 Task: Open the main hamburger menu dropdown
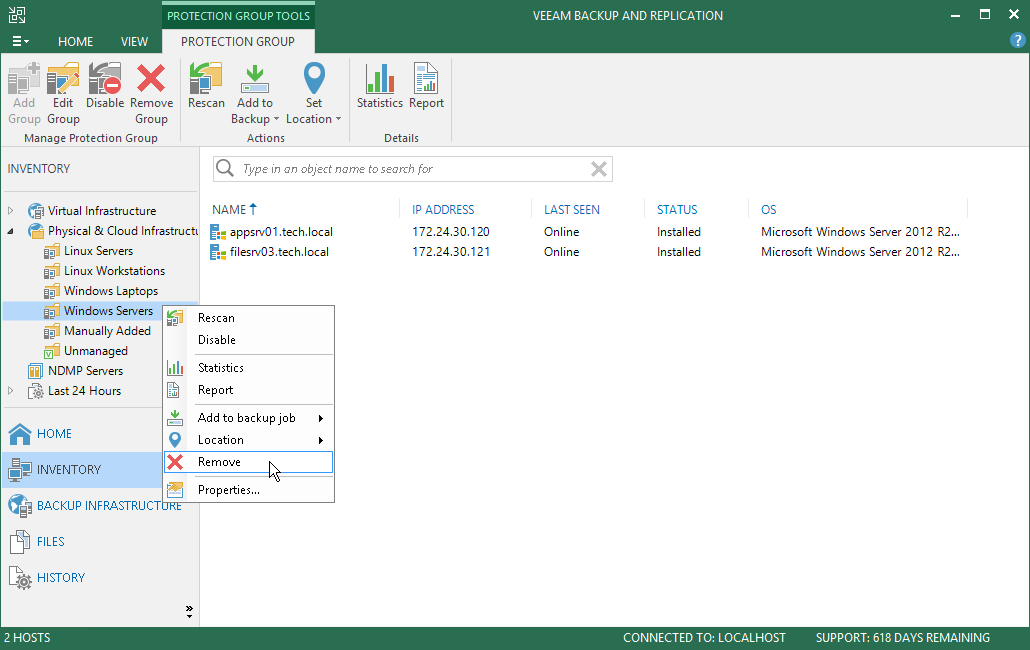(20, 41)
